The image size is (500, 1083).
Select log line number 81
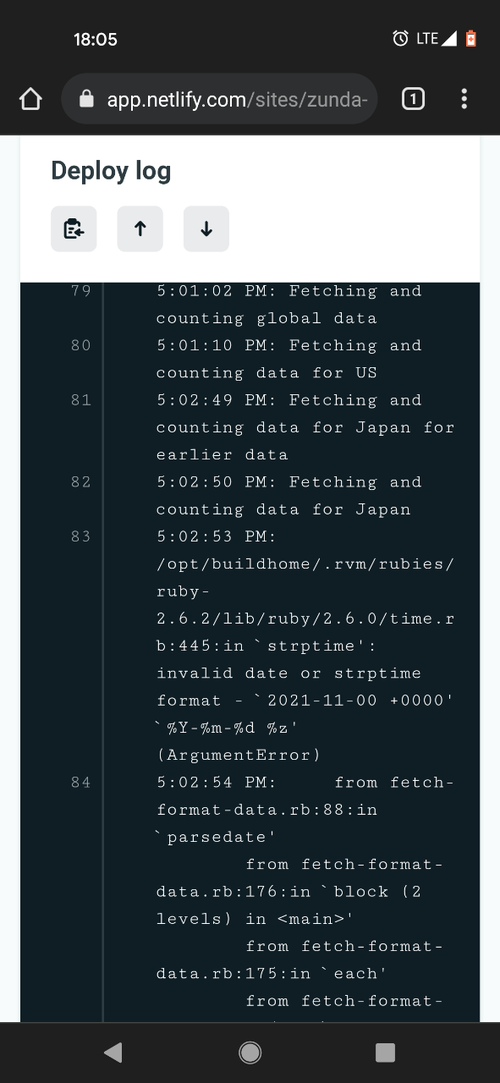click(x=81, y=400)
